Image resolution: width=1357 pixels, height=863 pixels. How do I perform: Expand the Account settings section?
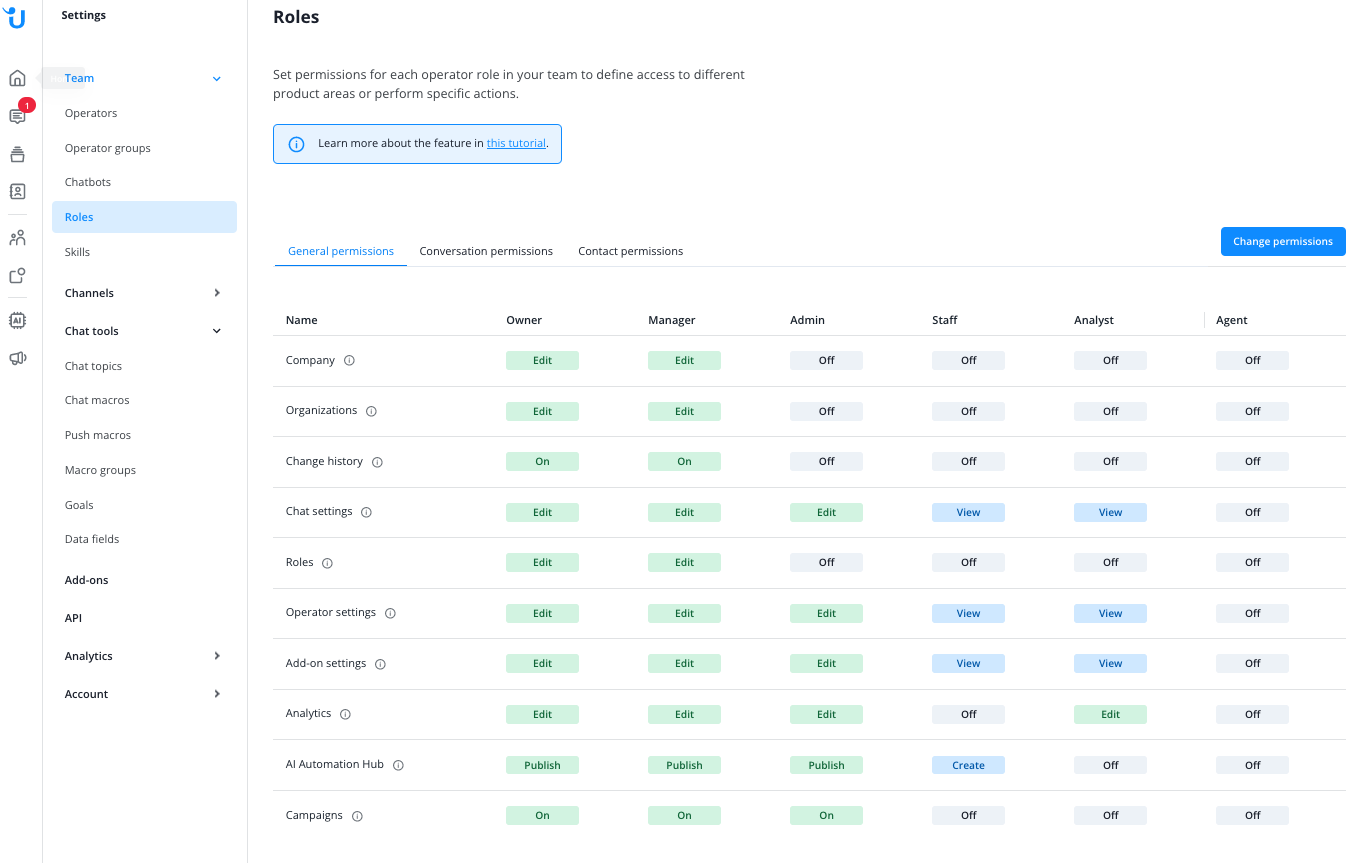(x=217, y=694)
